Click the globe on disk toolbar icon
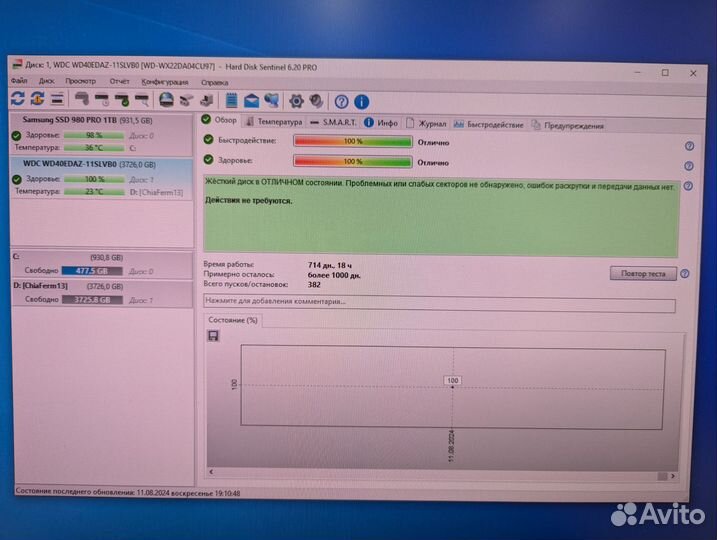The width and height of the screenshot is (717, 540). (166, 100)
